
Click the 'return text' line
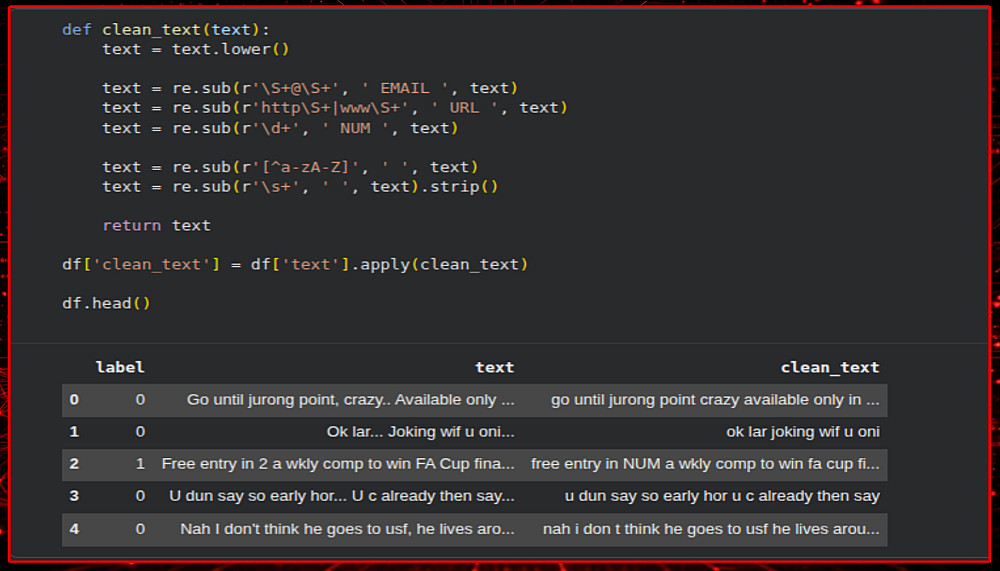[156, 226]
